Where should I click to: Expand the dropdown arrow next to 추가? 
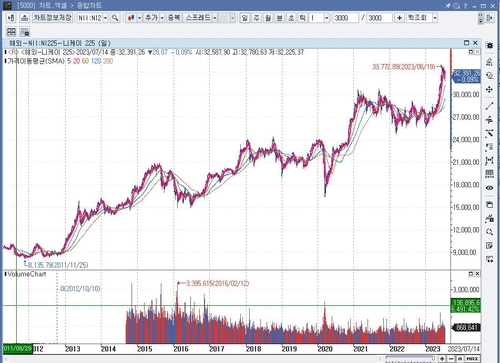(162, 18)
